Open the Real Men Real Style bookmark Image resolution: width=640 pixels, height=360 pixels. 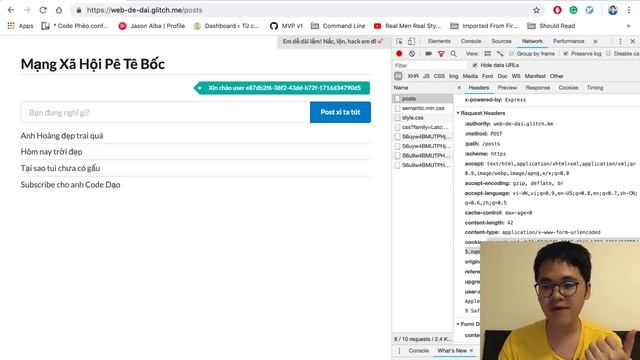tap(407, 26)
